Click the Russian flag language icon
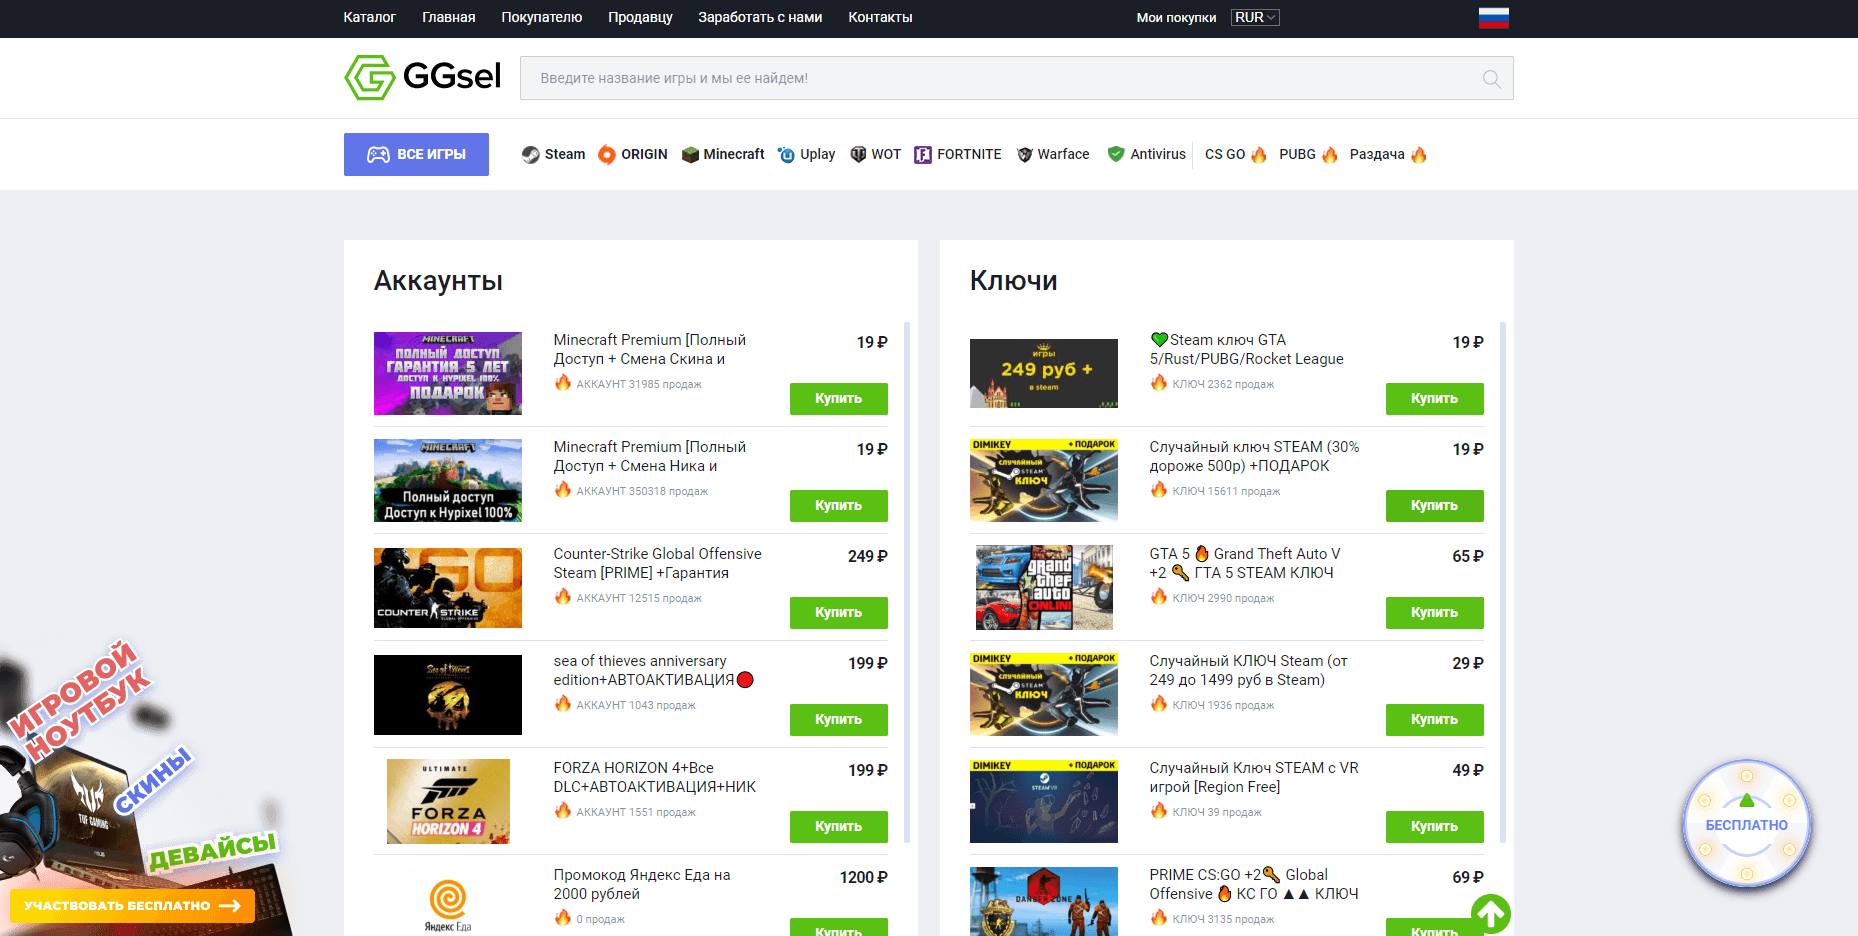This screenshot has width=1858, height=936. click(1493, 17)
